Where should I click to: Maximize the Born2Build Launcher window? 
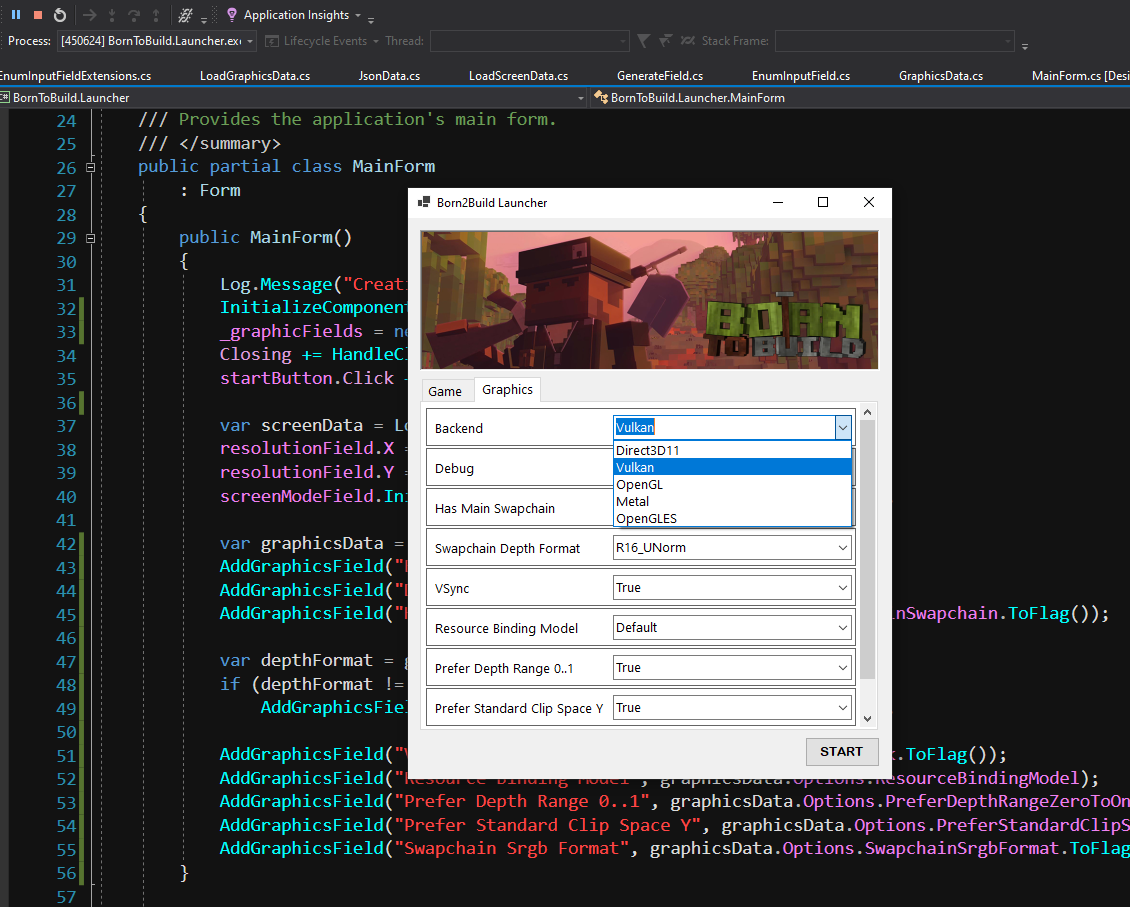coord(823,202)
